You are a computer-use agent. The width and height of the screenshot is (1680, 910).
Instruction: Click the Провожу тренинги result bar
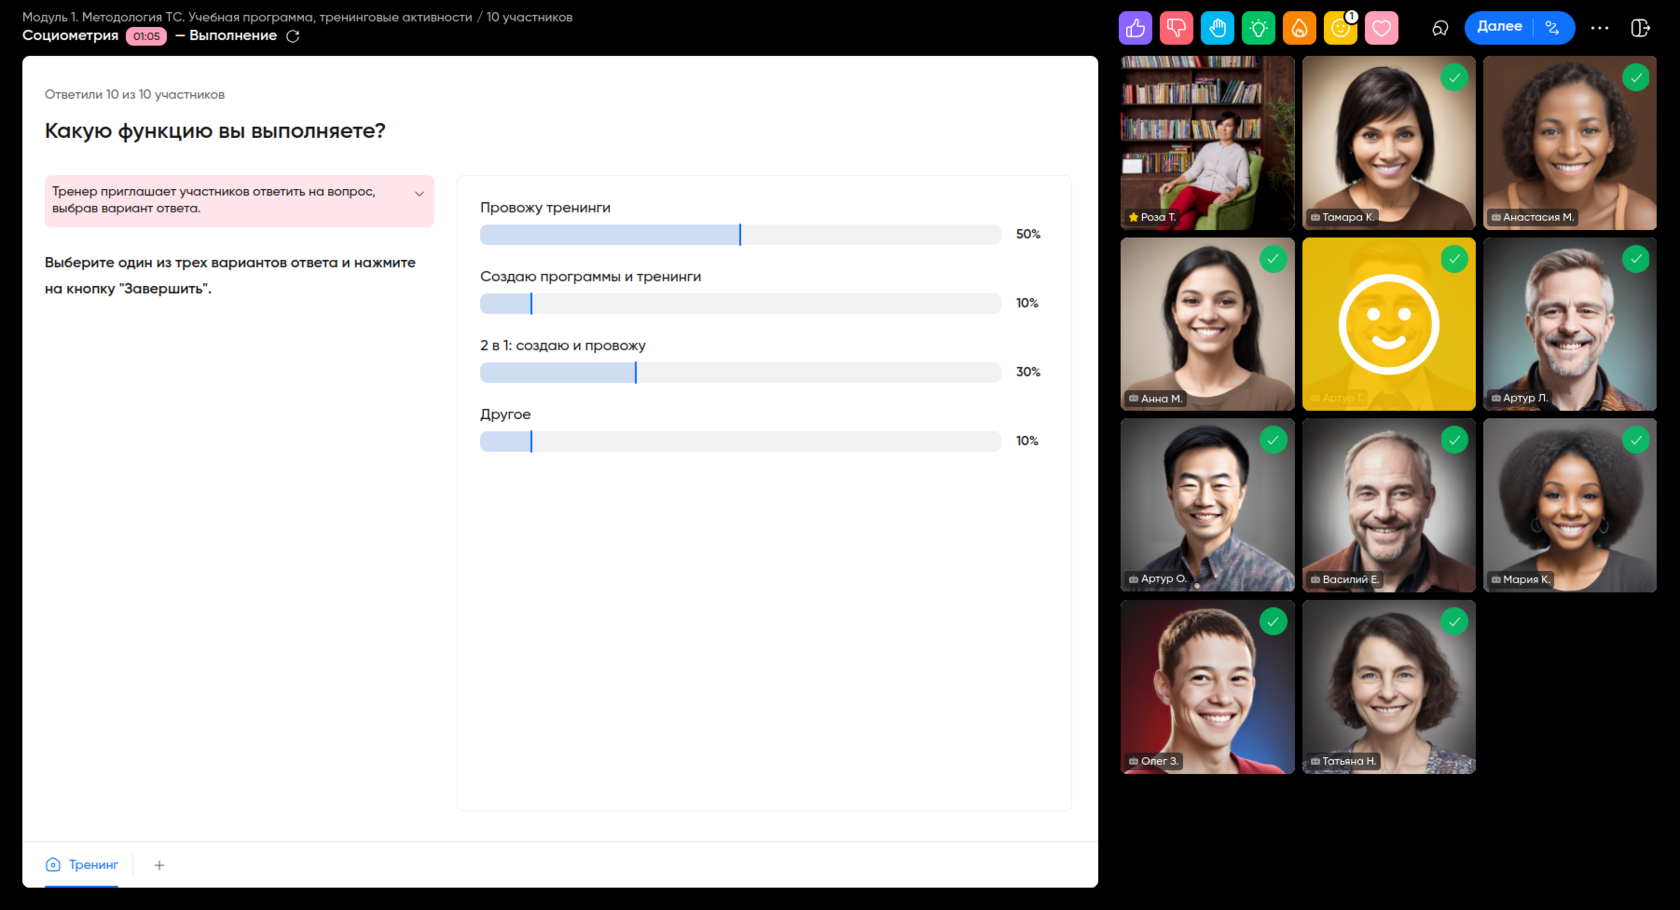coord(739,235)
